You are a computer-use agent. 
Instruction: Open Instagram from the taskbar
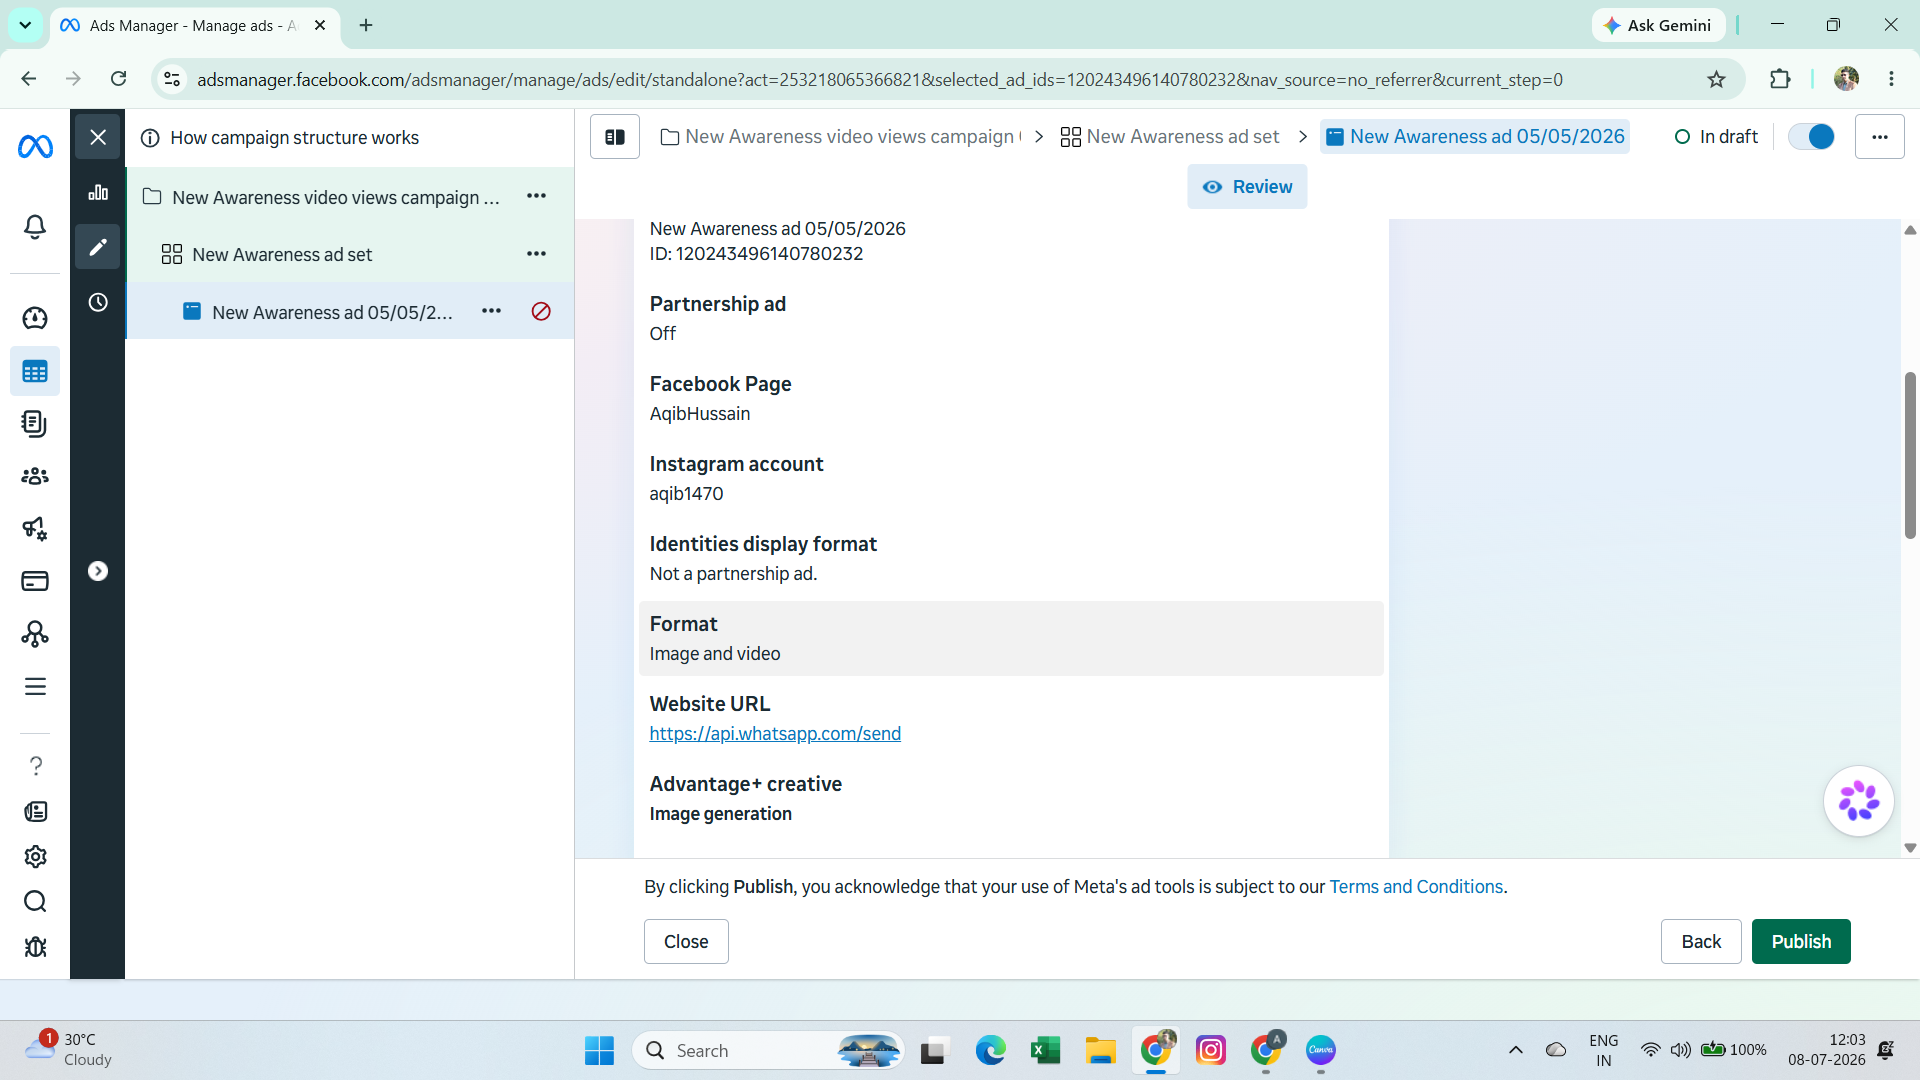(1211, 1050)
